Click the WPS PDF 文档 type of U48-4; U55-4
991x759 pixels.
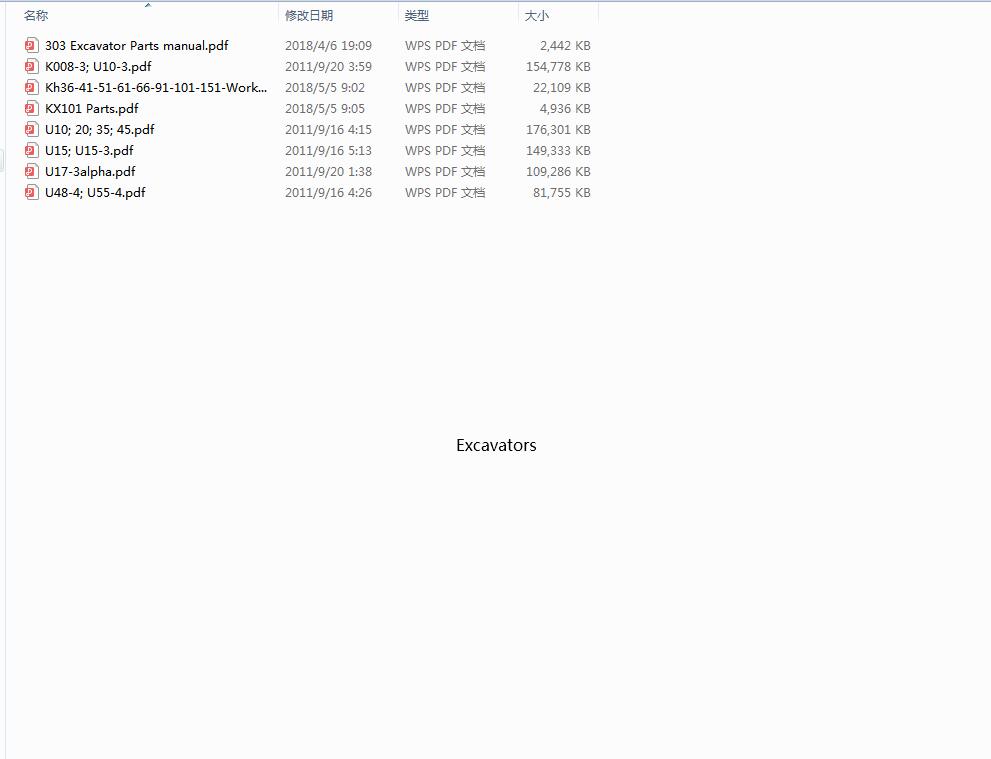[445, 192]
